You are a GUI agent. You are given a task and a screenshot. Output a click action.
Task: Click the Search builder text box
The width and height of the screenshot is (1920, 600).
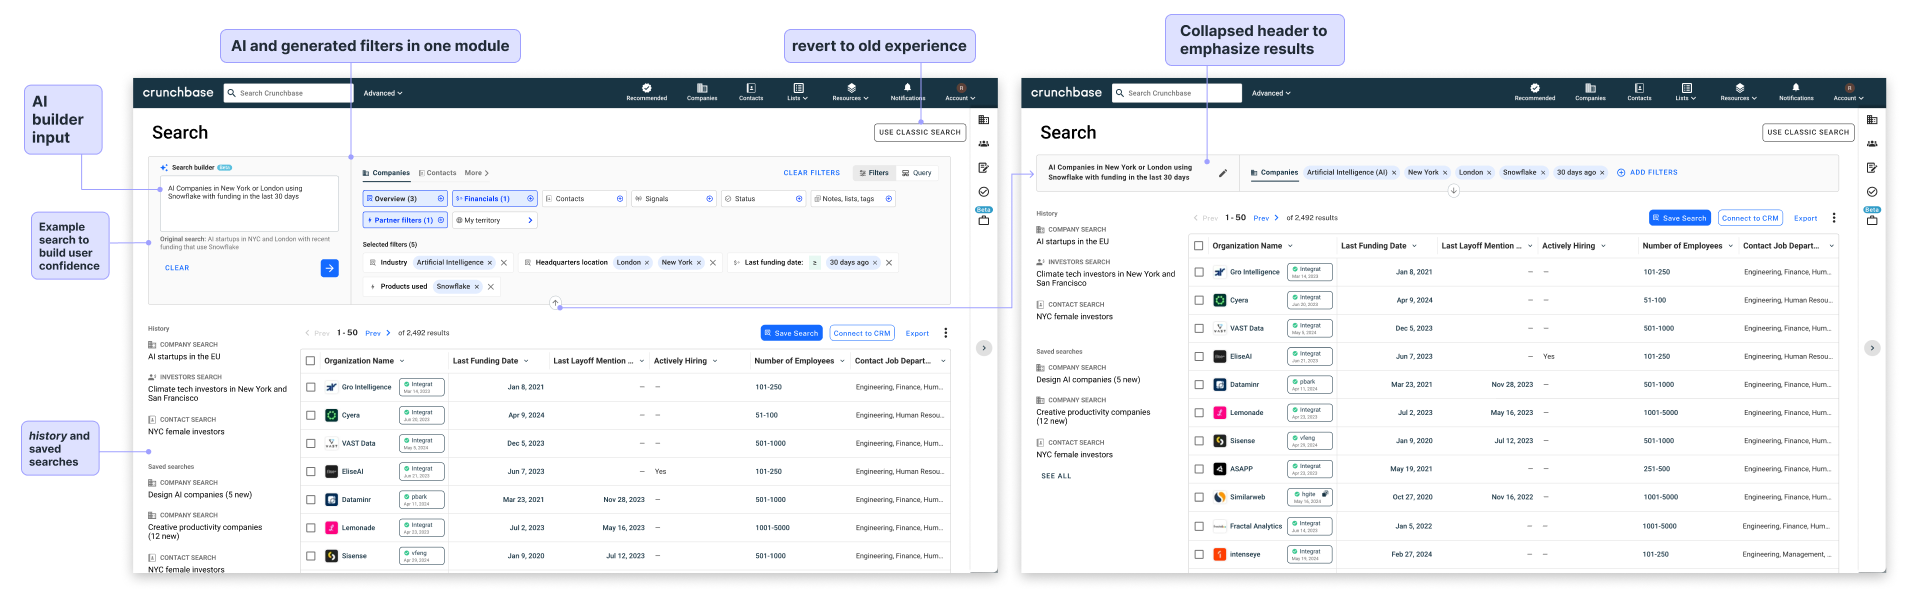click(x=249, y=204)
